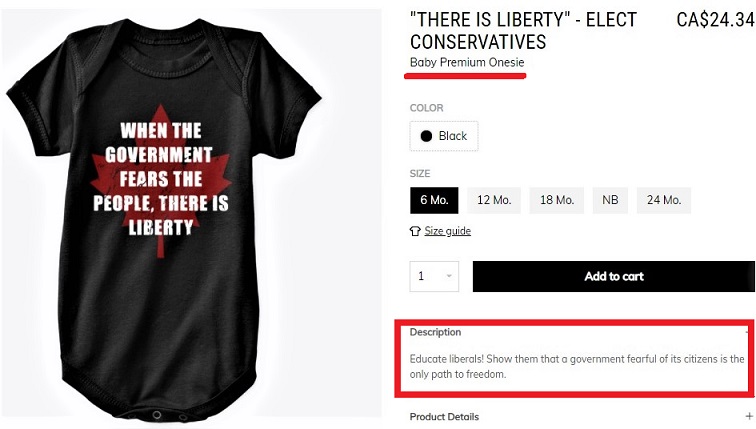Choose the 12 Mo. size
Viewport: 756px width, 429px height.
point(494,200)
